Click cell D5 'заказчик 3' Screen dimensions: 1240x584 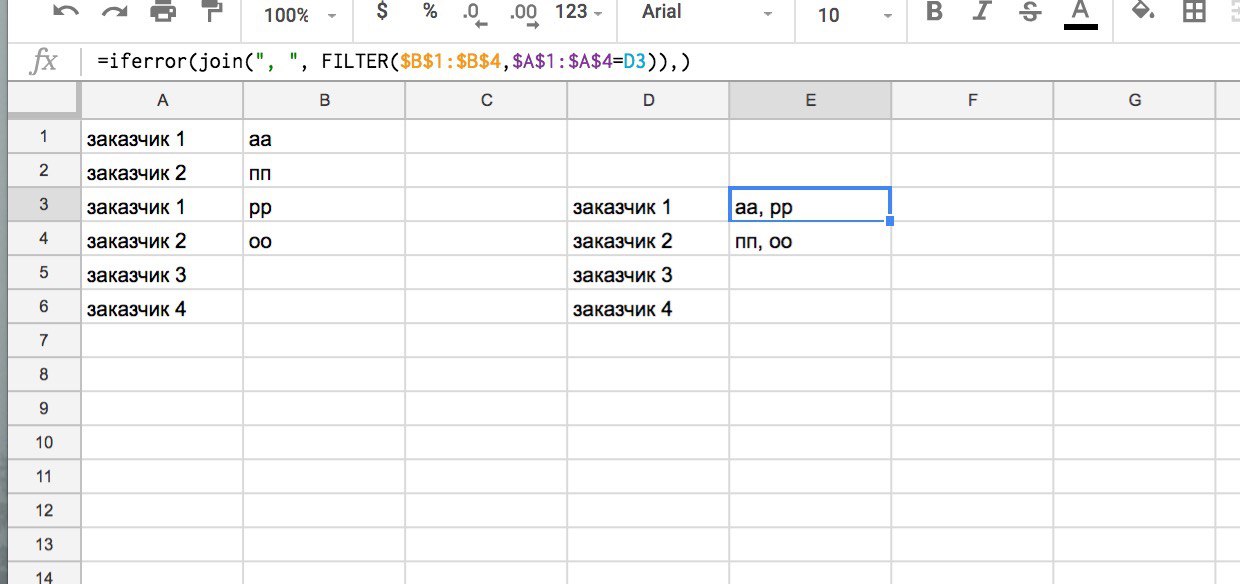pyautogui.click(x=648, y=275)
